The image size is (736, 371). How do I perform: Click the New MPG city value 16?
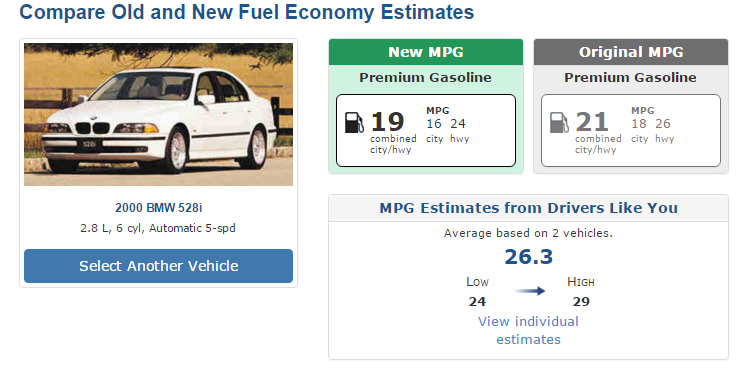pos(434,124)
